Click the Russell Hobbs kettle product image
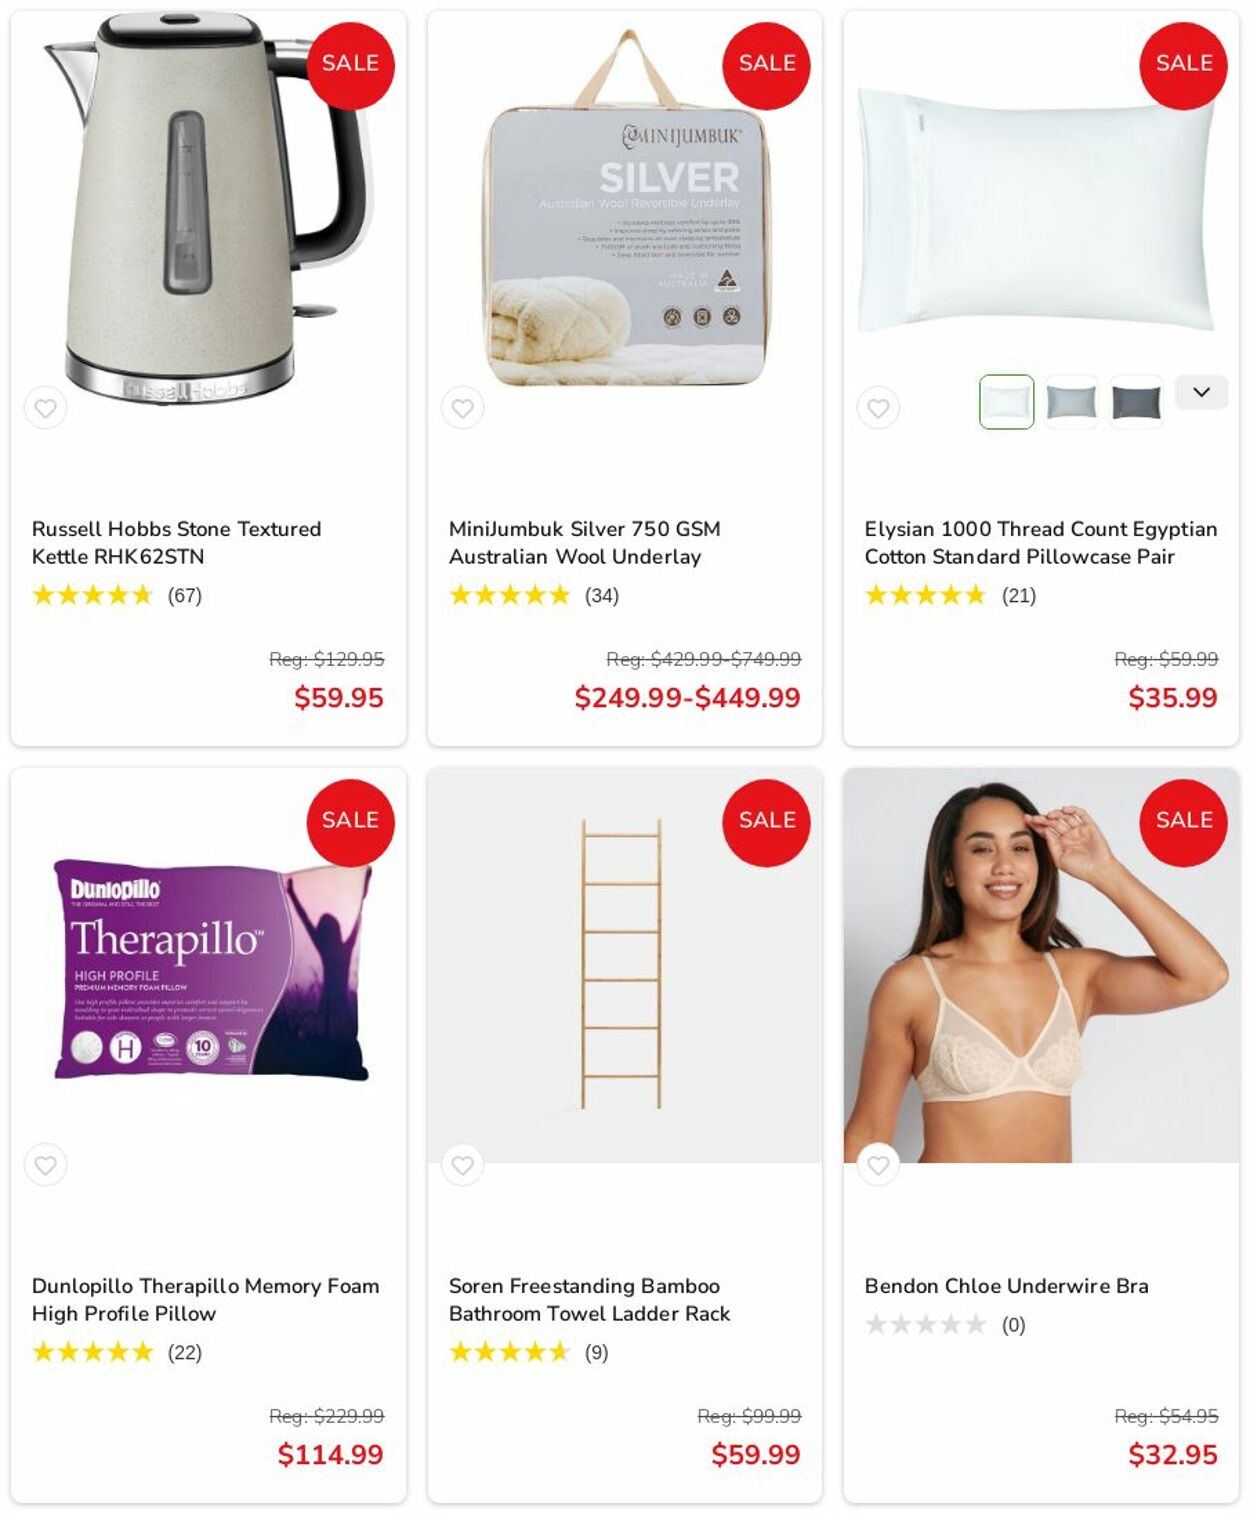1250x1514 pixels. point(208,208)
